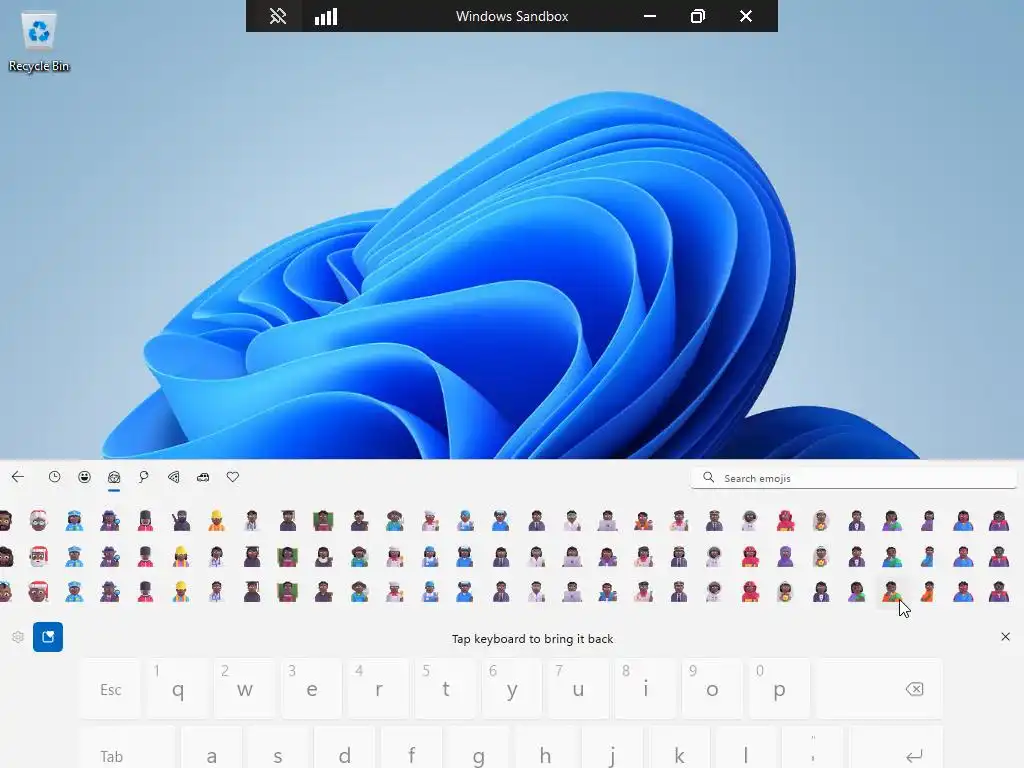This screenshot has height=768, width=1024.
Task: Tap the a key
Action: (212, 748)
